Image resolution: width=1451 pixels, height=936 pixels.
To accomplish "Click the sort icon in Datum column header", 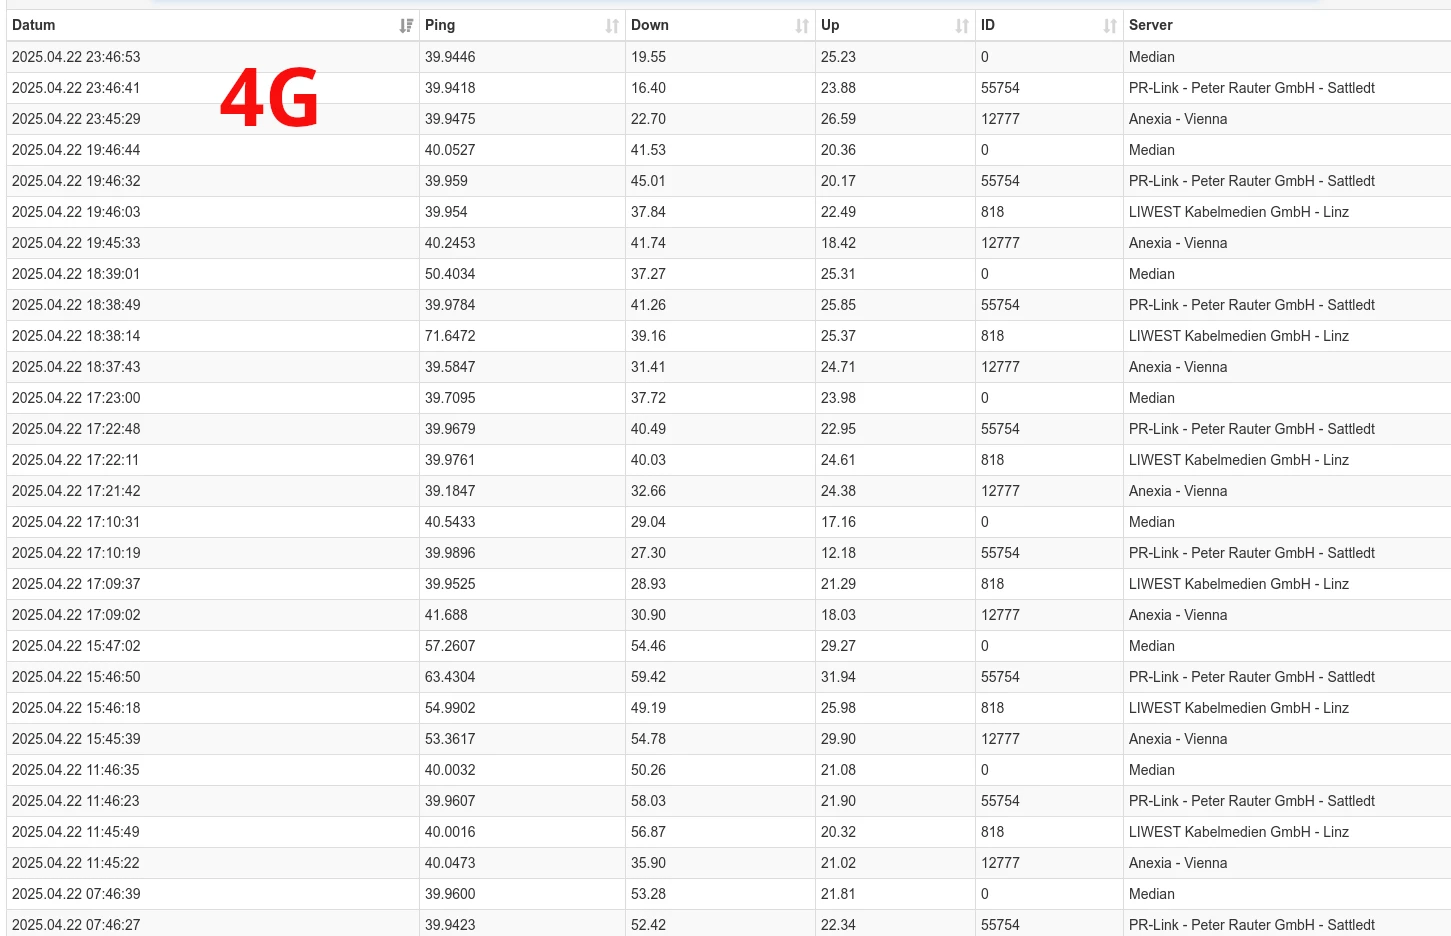I will 405,26.
